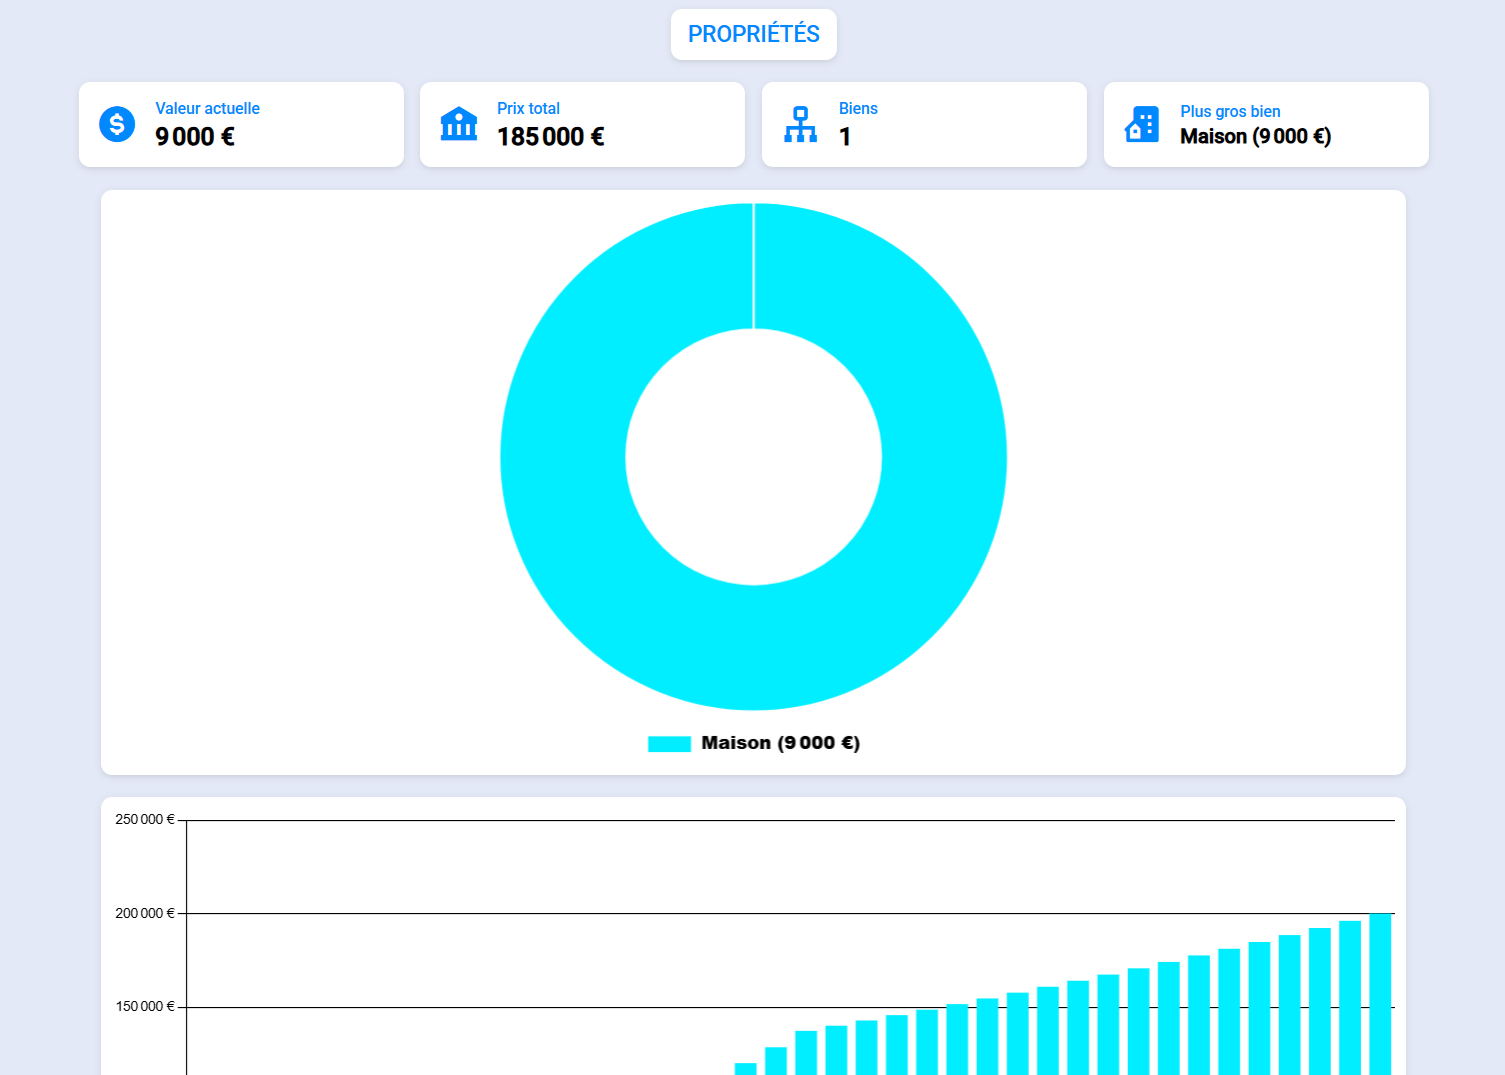
Task: Click the 250 000 € axis label
Action: coord(145,819)
